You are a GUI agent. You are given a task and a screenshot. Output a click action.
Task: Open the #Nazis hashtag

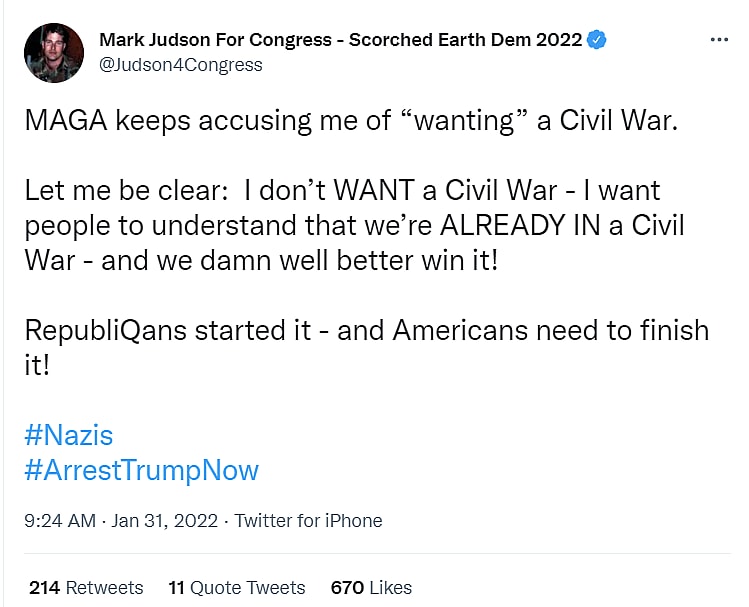68,435
